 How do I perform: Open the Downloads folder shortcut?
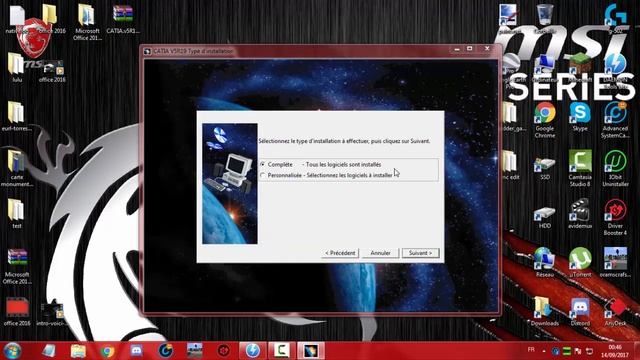point(545,311)
